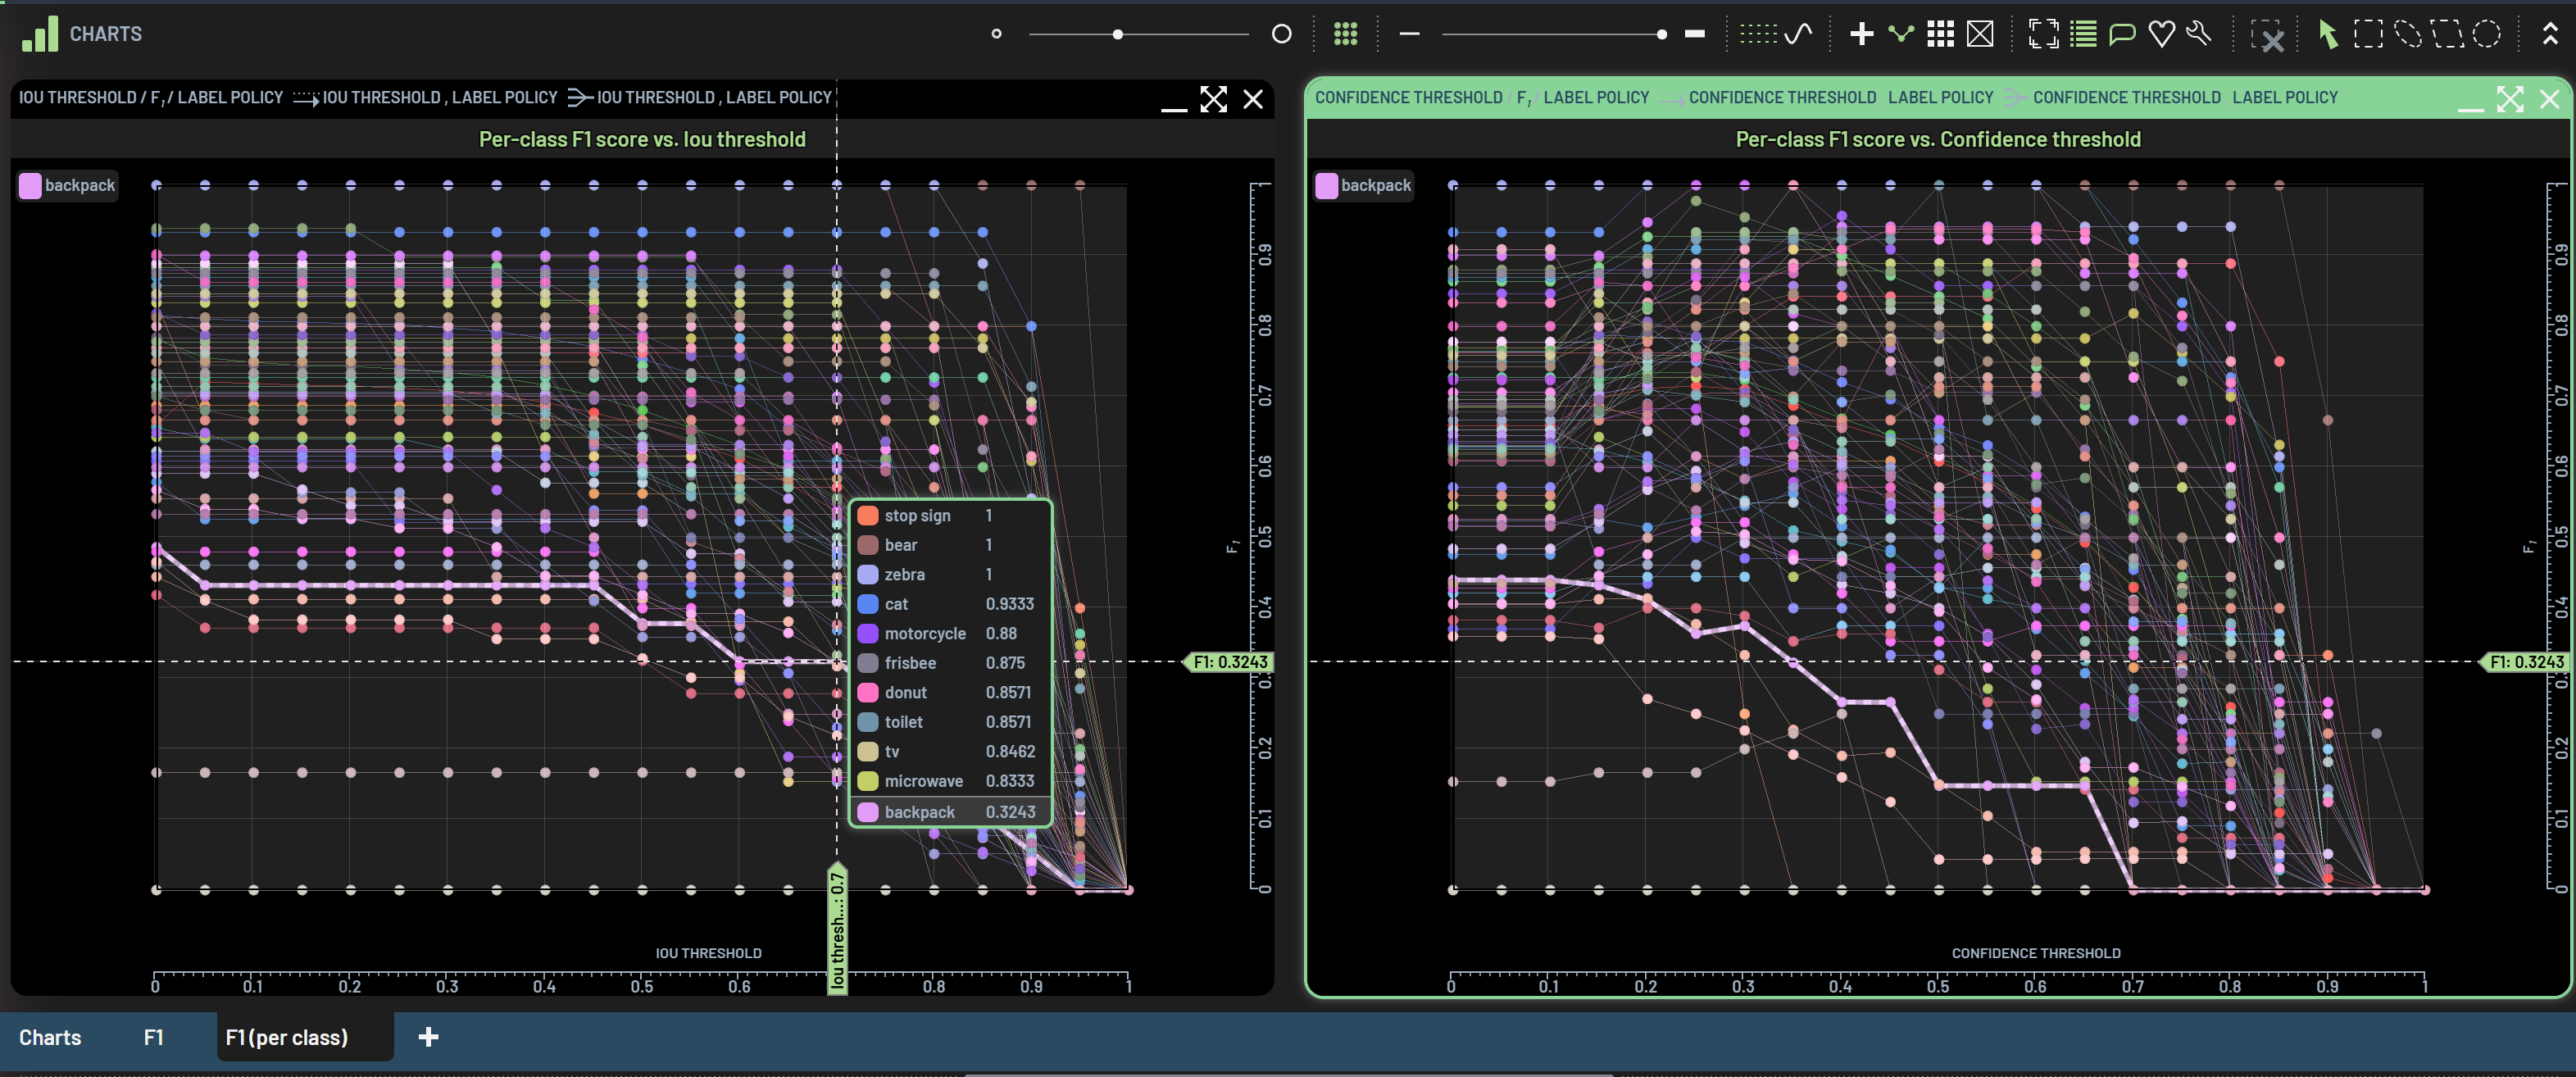Viewport: 2576px width, 1077px height.
Task: Click motorcycle entry in tooltip list
Action: pyautogui.click(x=924, y=633)
